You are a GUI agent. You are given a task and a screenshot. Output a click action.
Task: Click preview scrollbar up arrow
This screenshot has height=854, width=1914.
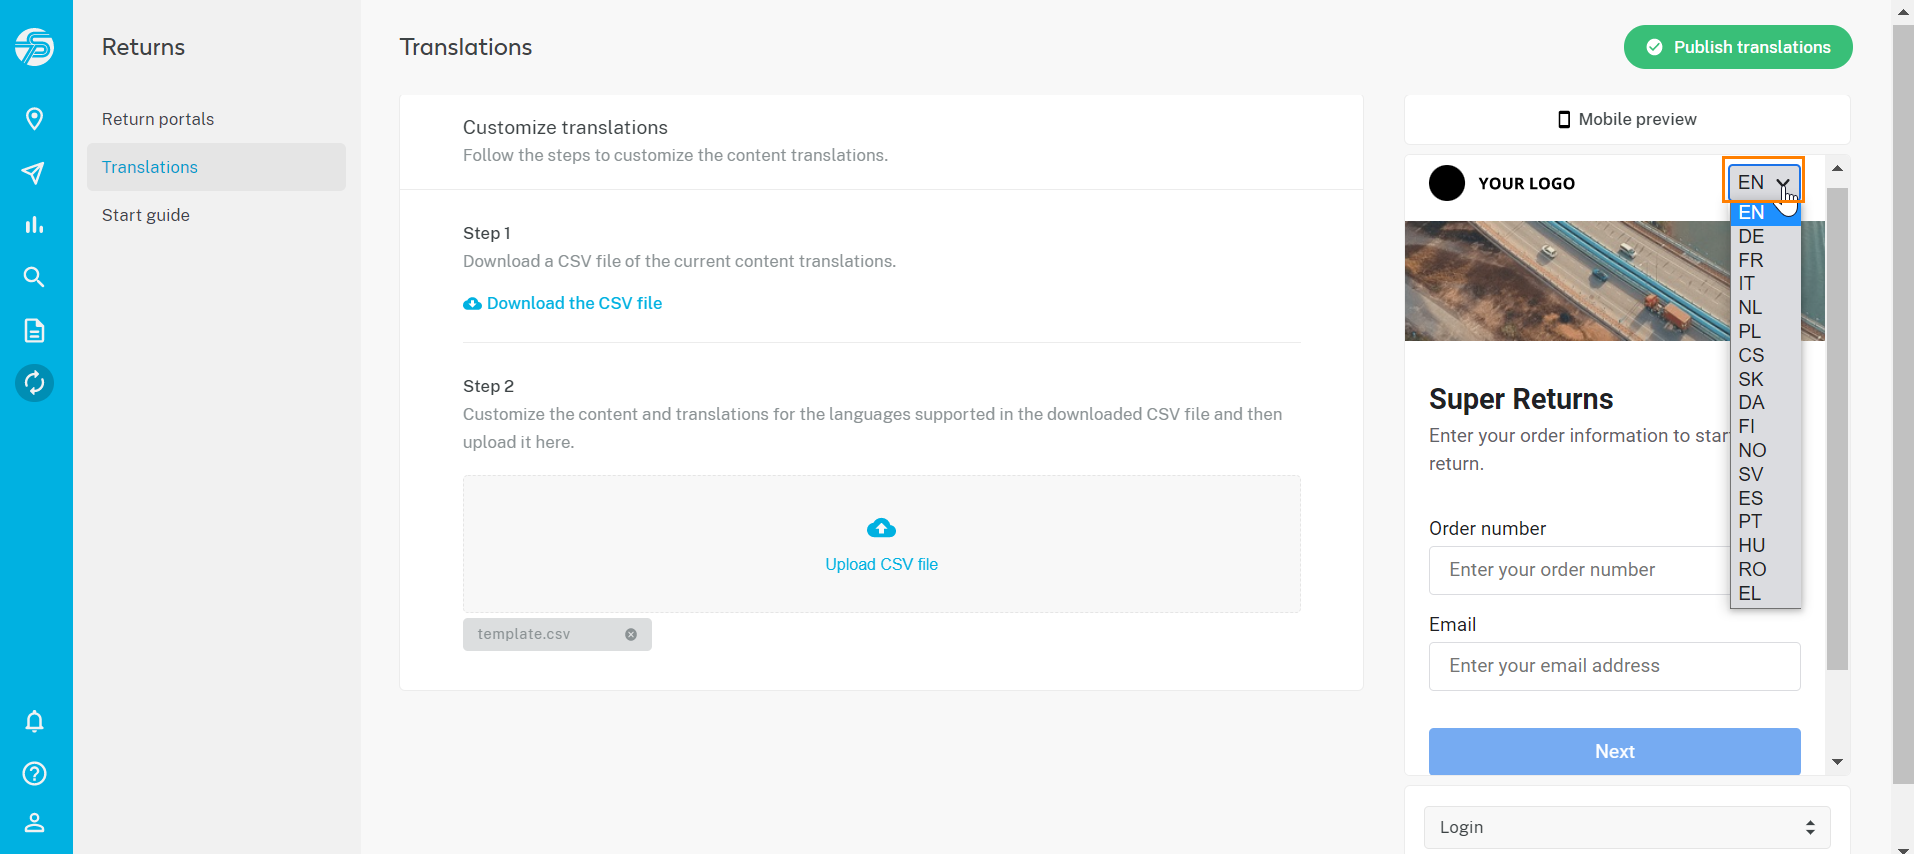[1837, 168]
